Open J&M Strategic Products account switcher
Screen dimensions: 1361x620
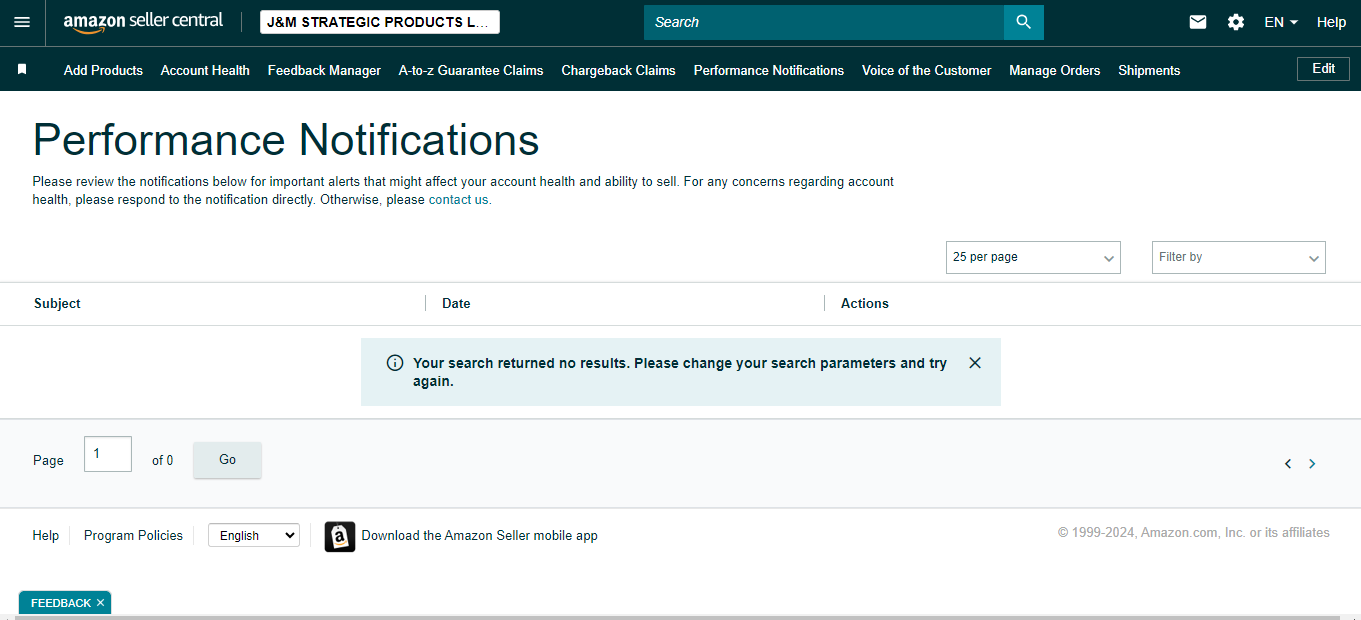point(380,22)
